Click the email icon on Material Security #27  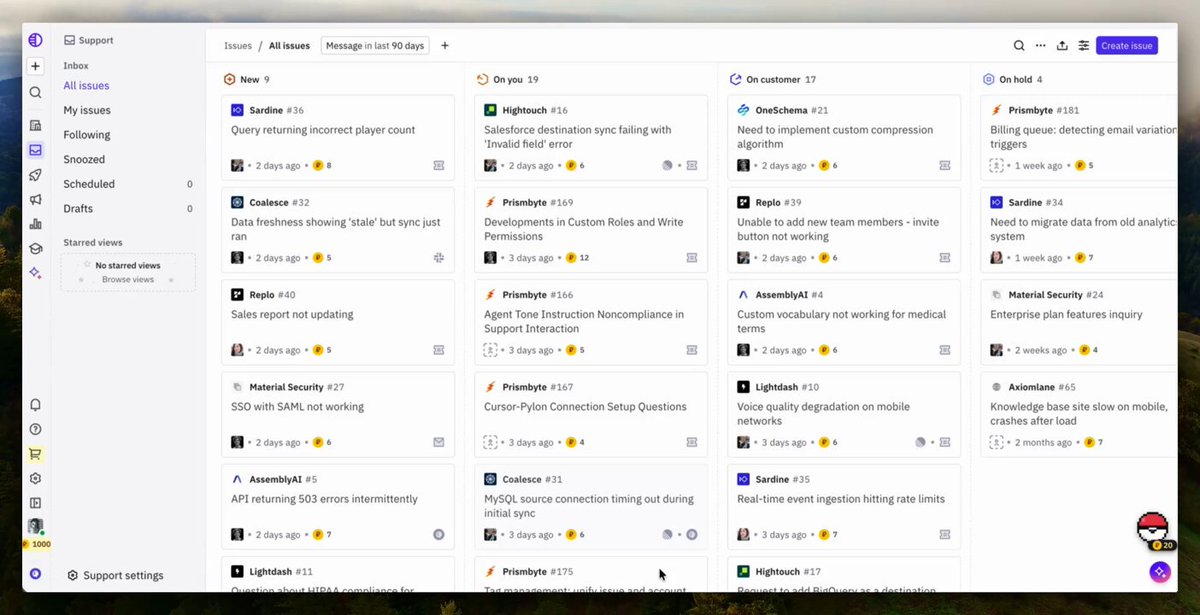coord(438,442)
